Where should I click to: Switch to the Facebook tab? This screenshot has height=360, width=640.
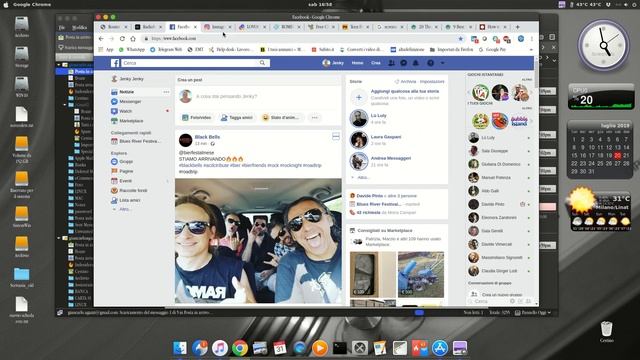point(183,27)
